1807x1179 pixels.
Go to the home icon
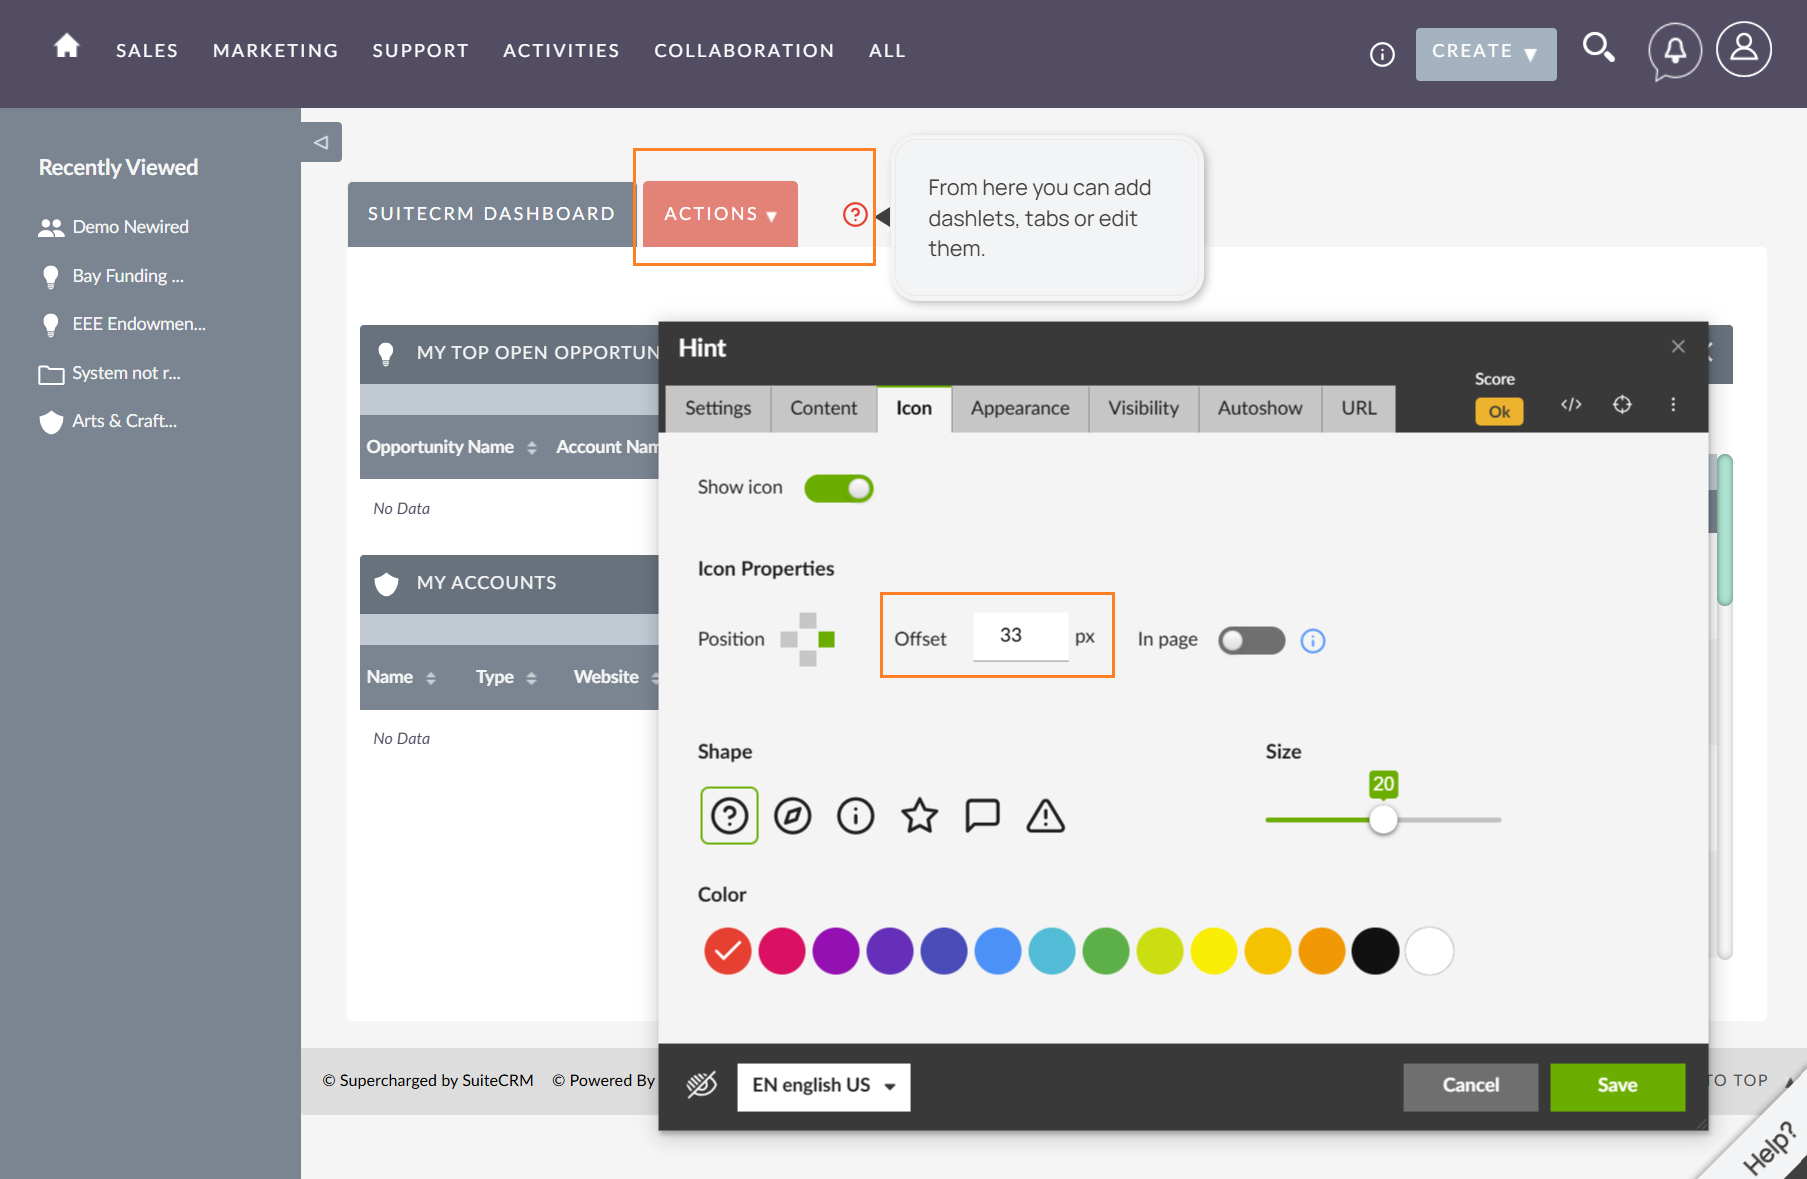click(67, 46)
